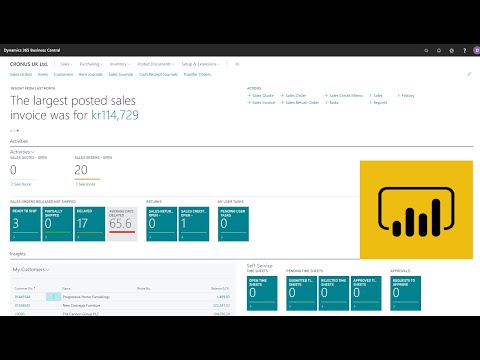Screen dimensions: 480x360
Task: Open the hamburger menu beside Setup & Extensions
Action: tap(237, 64)
